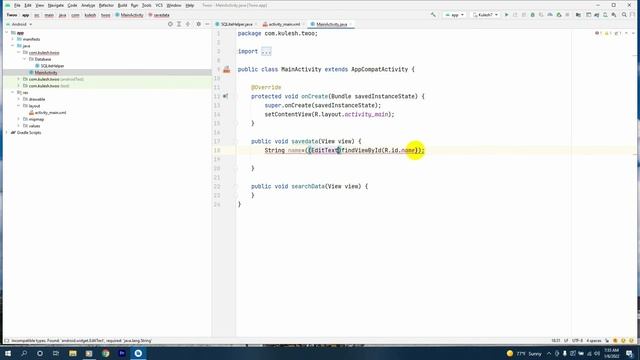Click Attach Debugger to Android Process icon
Viewport: 640px width, 360px height.
[559, 15]
